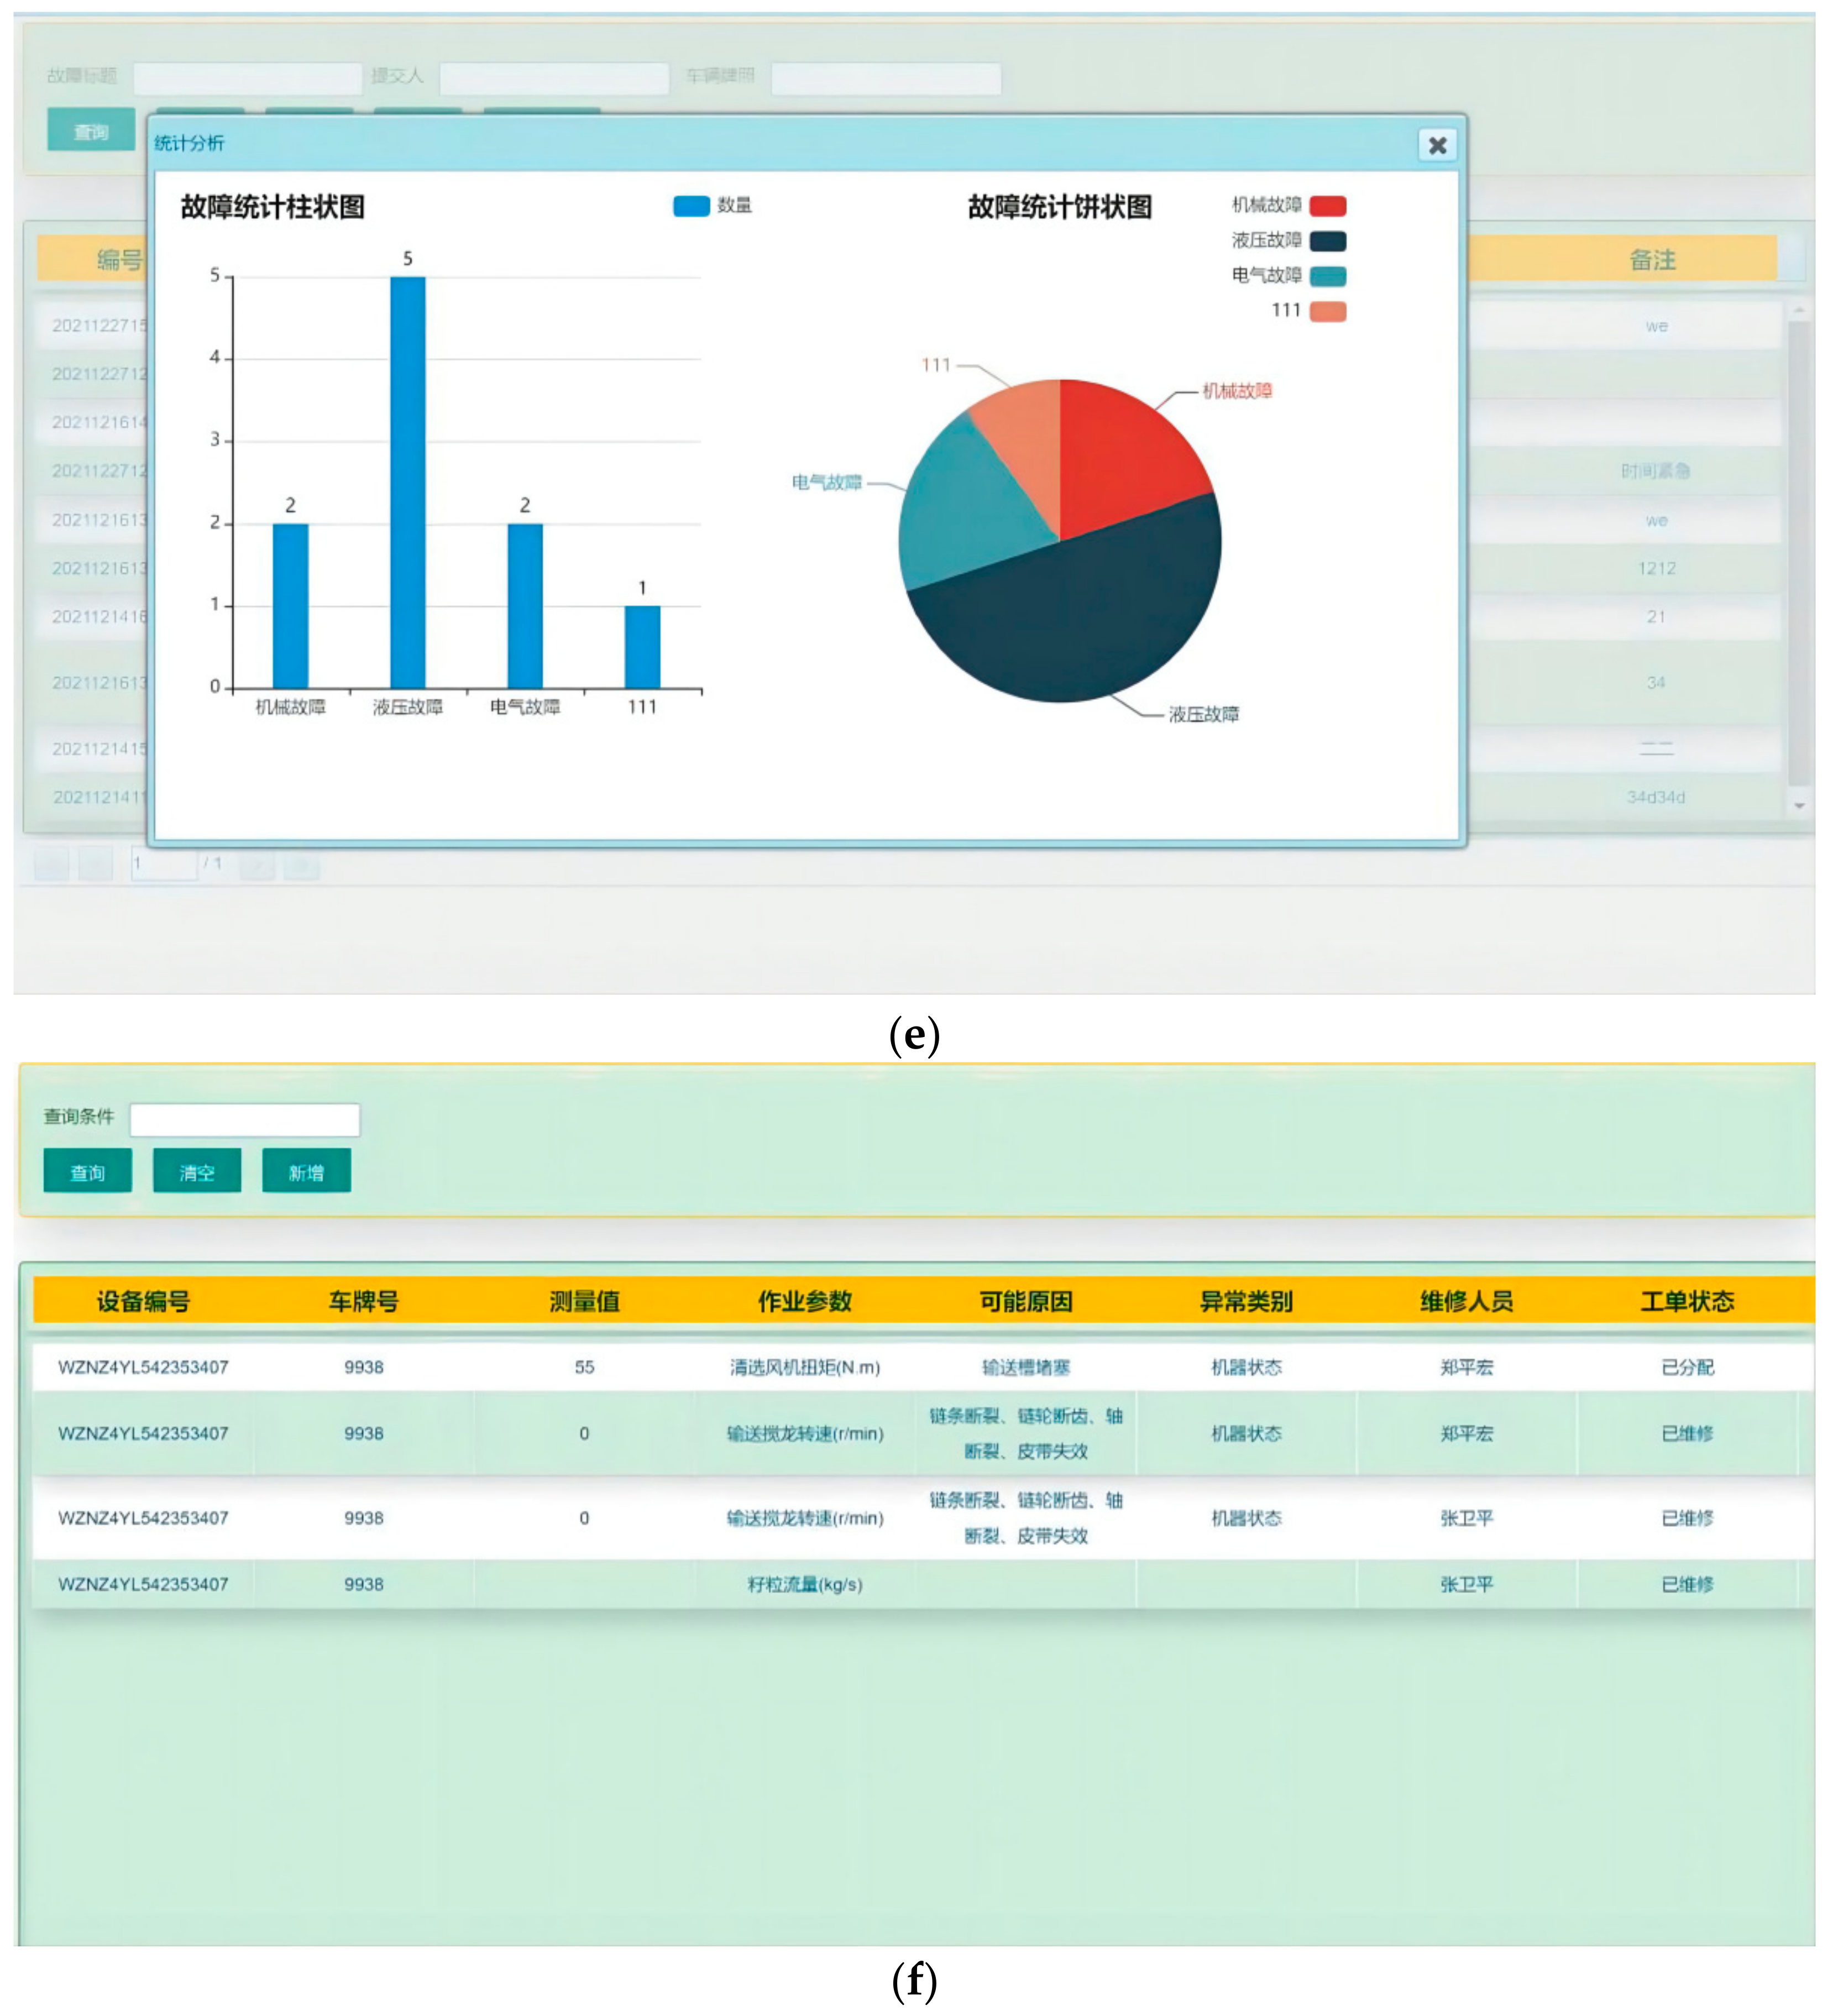Image resolution: width=1833 pixels, height=2016 pixels.
Task: Close the 统计分析 dialog
Action: 1437,146
